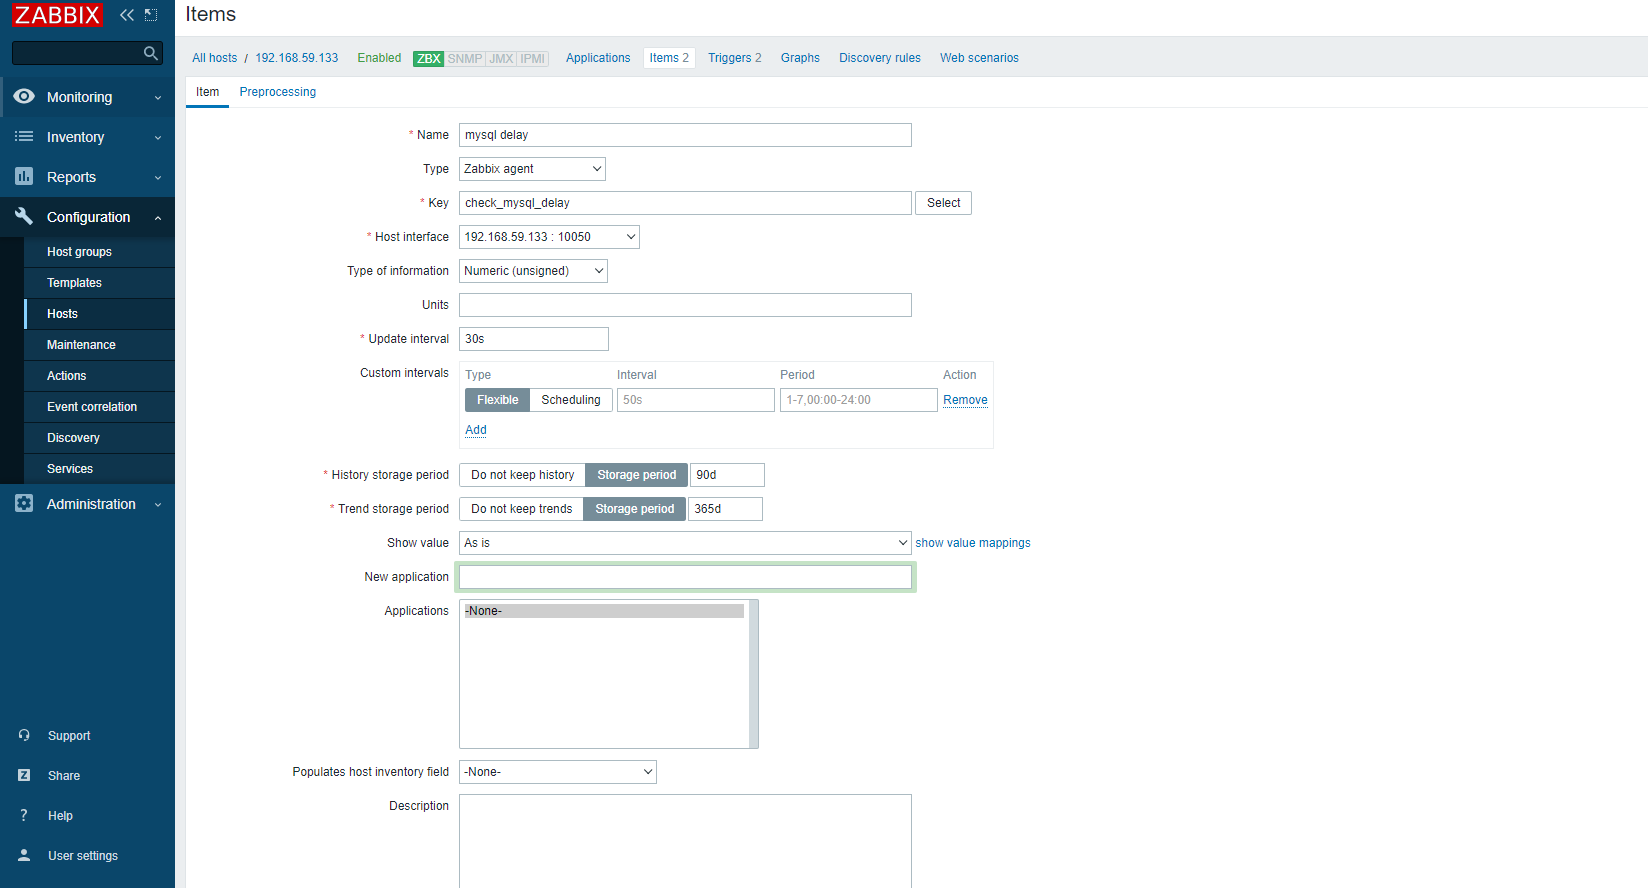This screenshot has width=1648, height=888.
Task: Open Type of information dropdown
Action: (533, 271)
